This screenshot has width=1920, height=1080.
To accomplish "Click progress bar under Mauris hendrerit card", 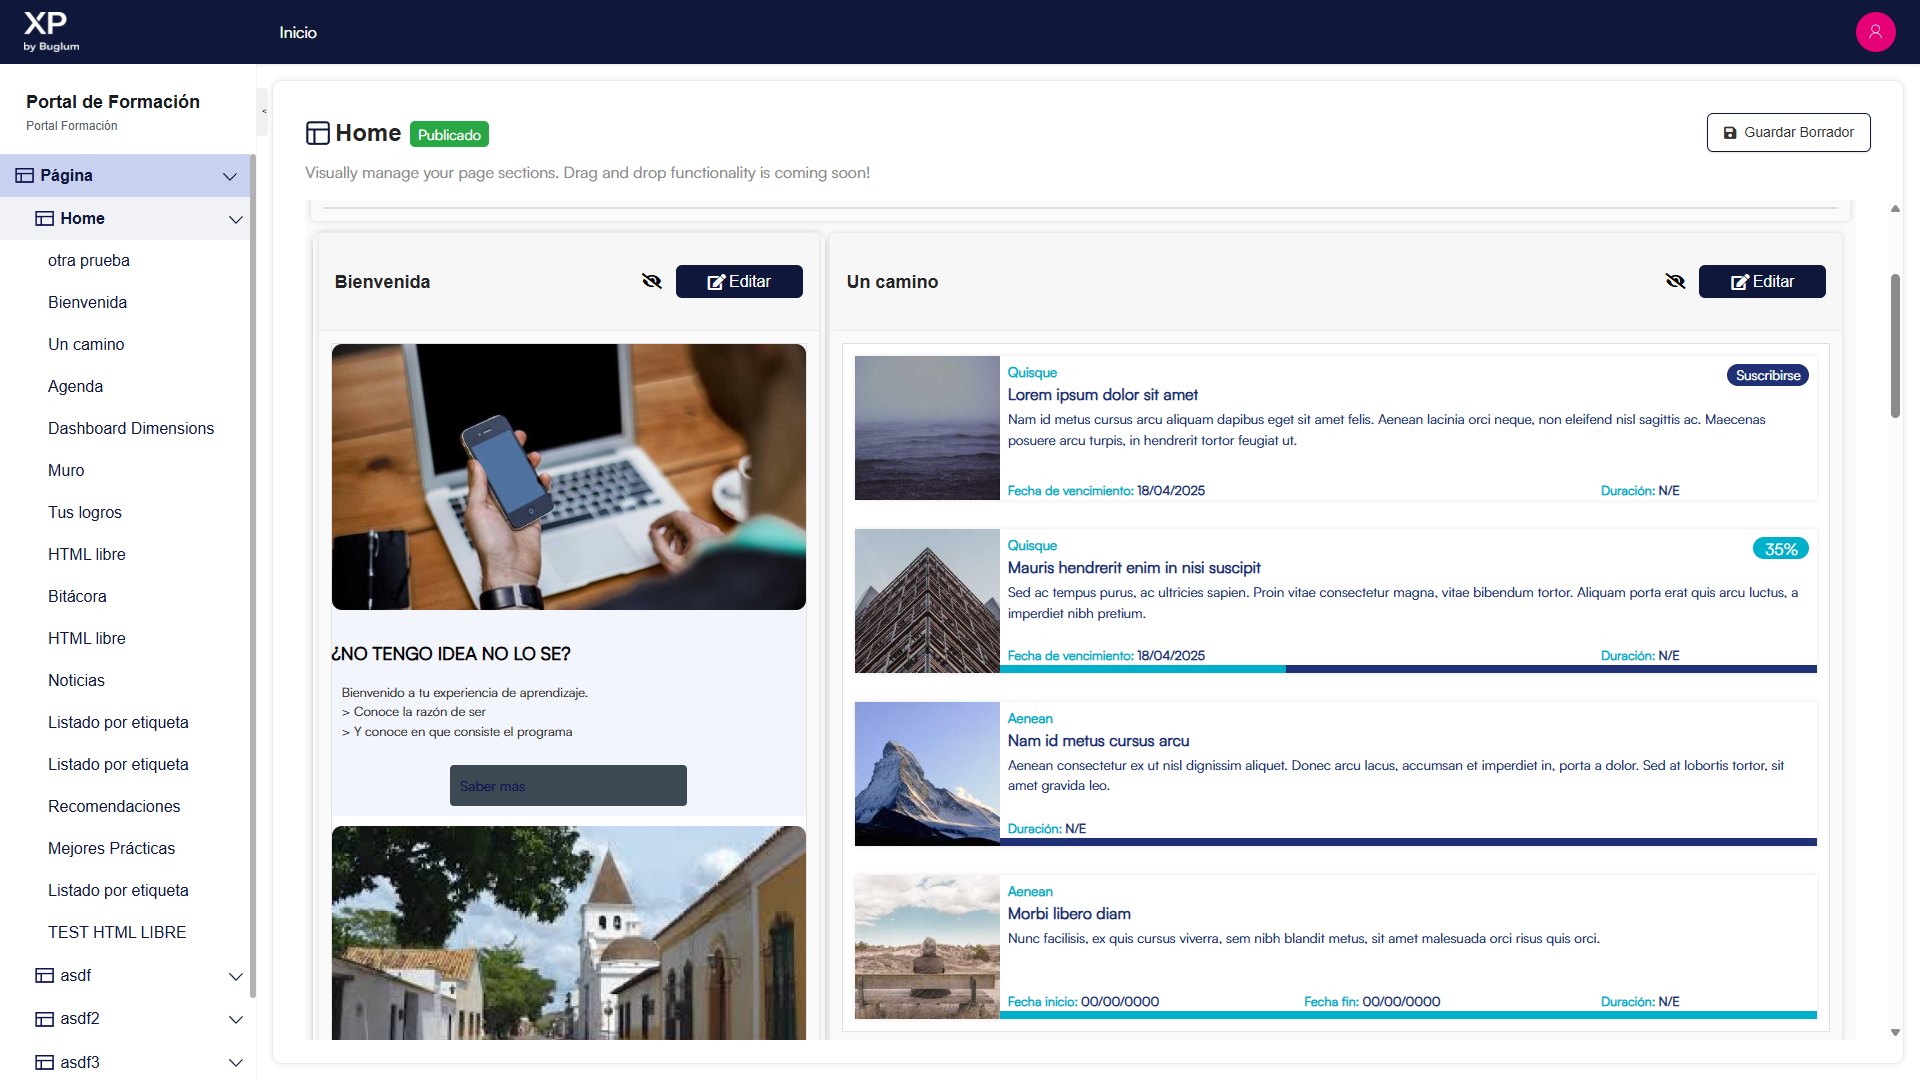I will [x=1408, y=669].
